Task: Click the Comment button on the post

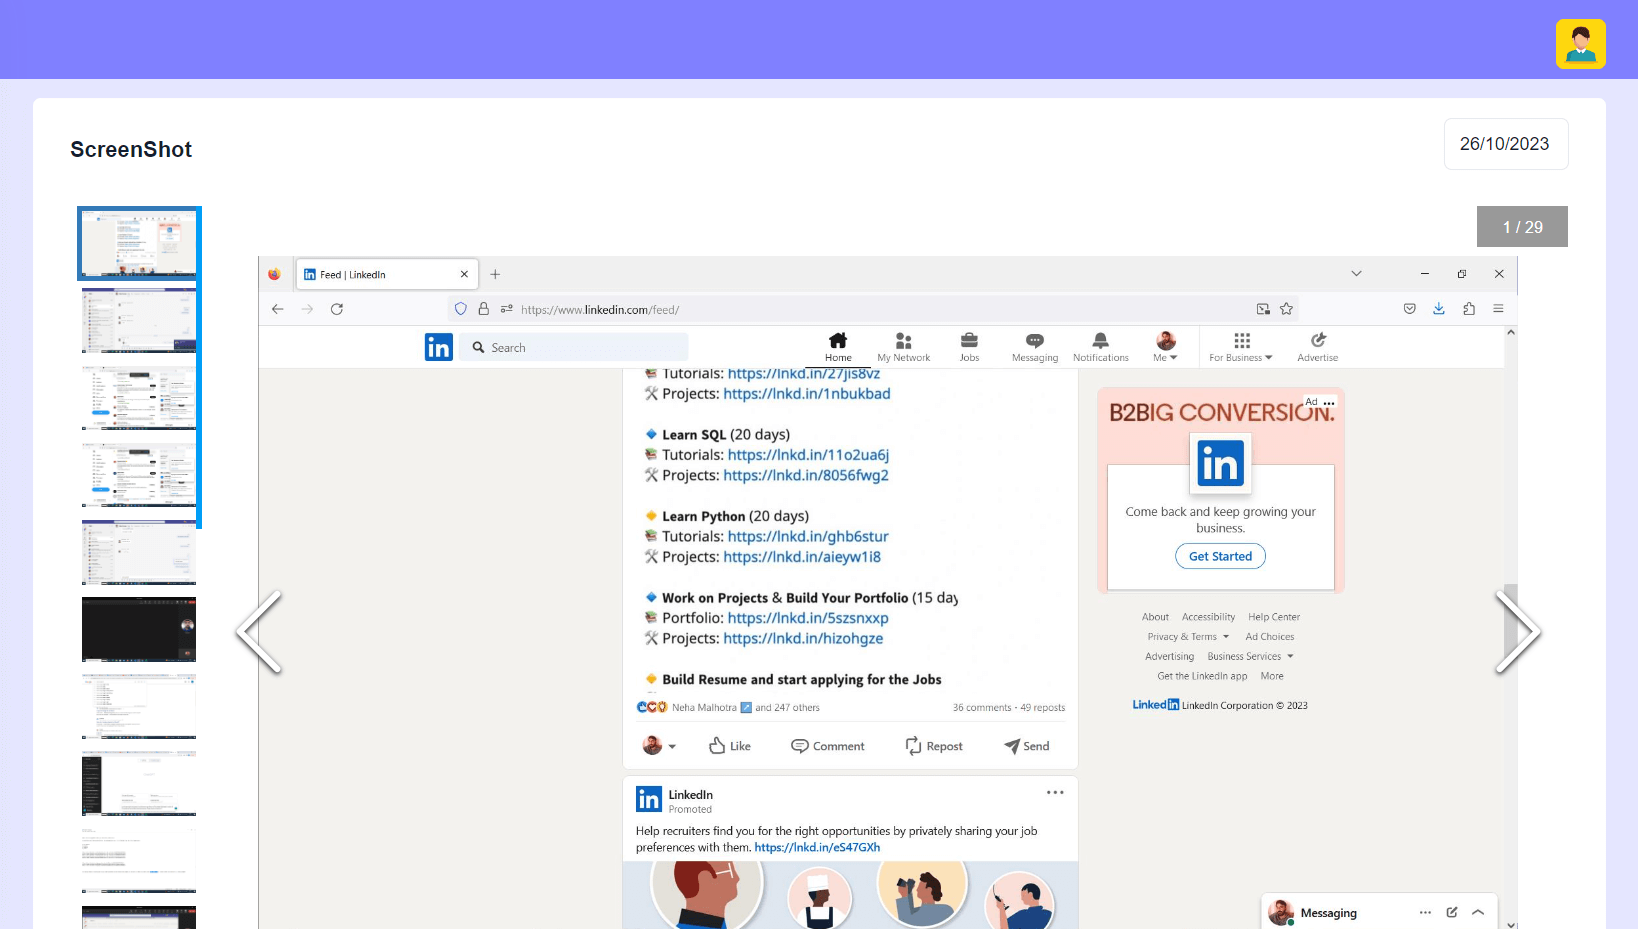Action: pos(827,746)
